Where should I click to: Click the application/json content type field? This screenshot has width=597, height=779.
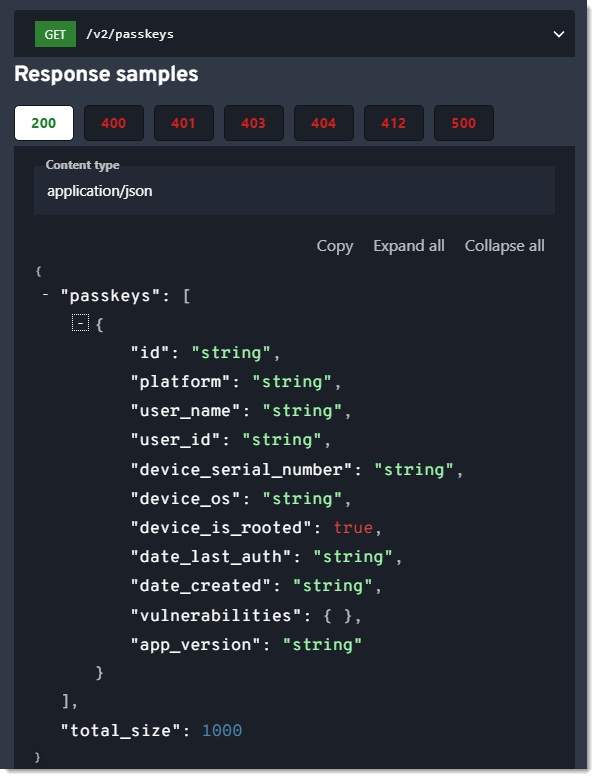coord(295,191)
